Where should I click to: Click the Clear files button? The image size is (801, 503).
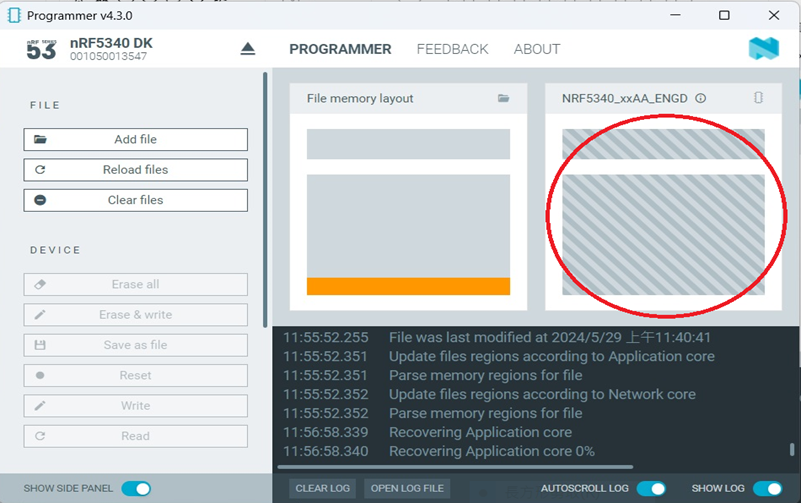(135, 200)
